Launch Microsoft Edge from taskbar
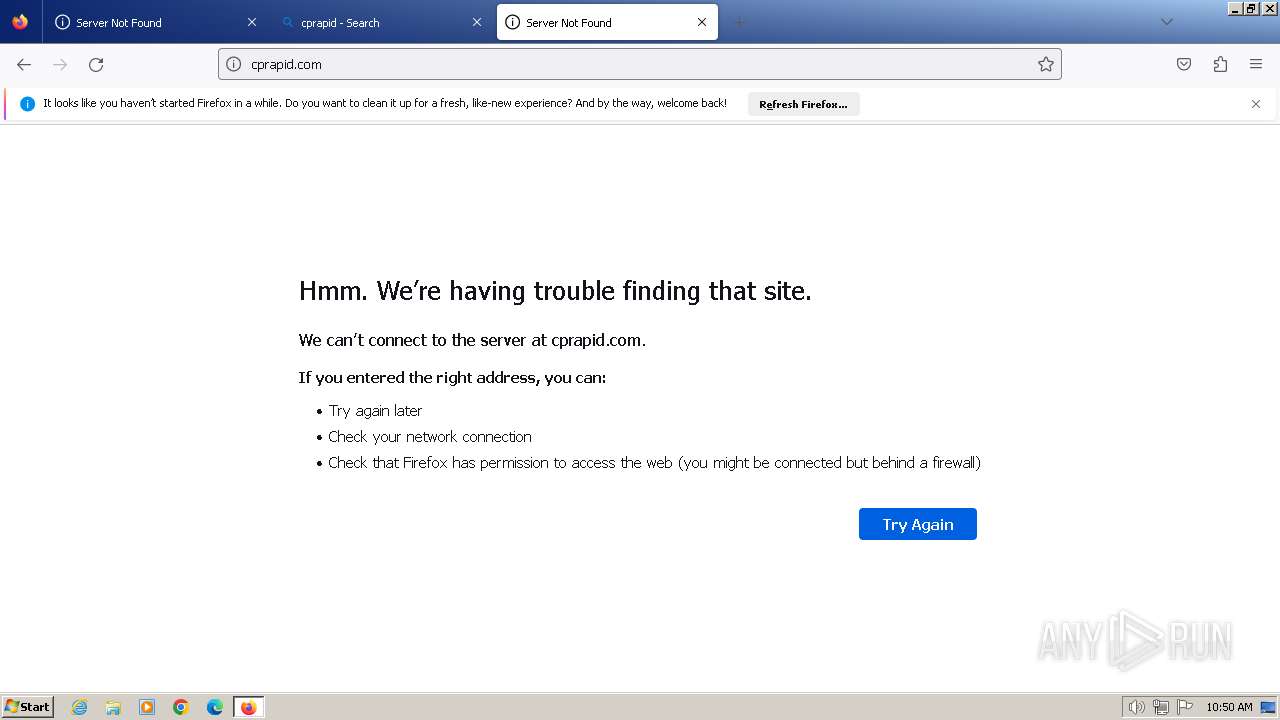This screenshot has width=1280, height=720. pos(215,707)
